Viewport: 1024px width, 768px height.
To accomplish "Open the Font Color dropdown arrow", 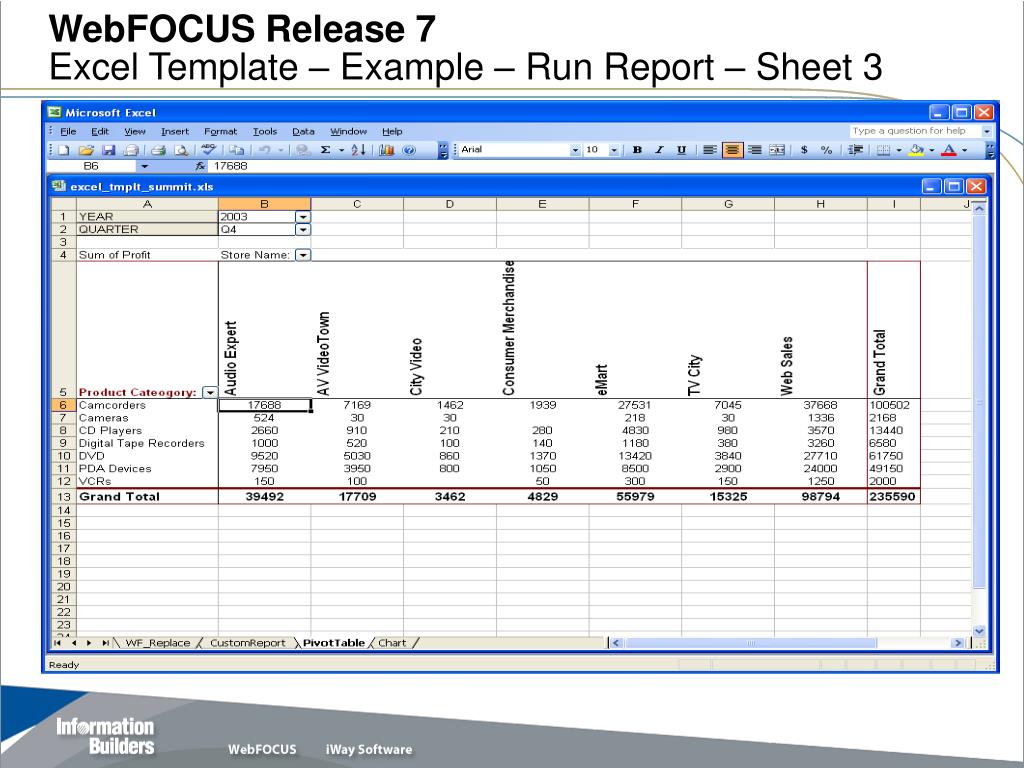I will point(965,150).
